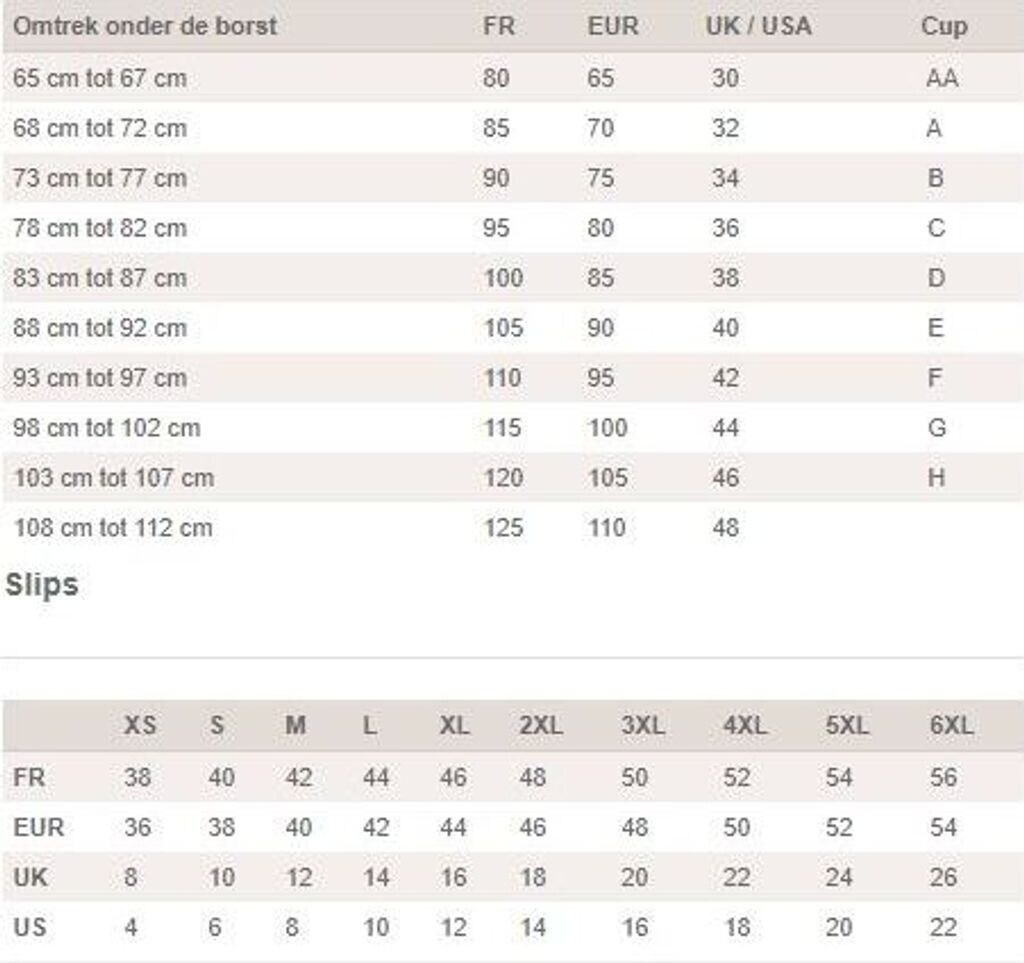
Task: Click the 'Omtrek onder de borst' column header
Action: pos(145,26)
